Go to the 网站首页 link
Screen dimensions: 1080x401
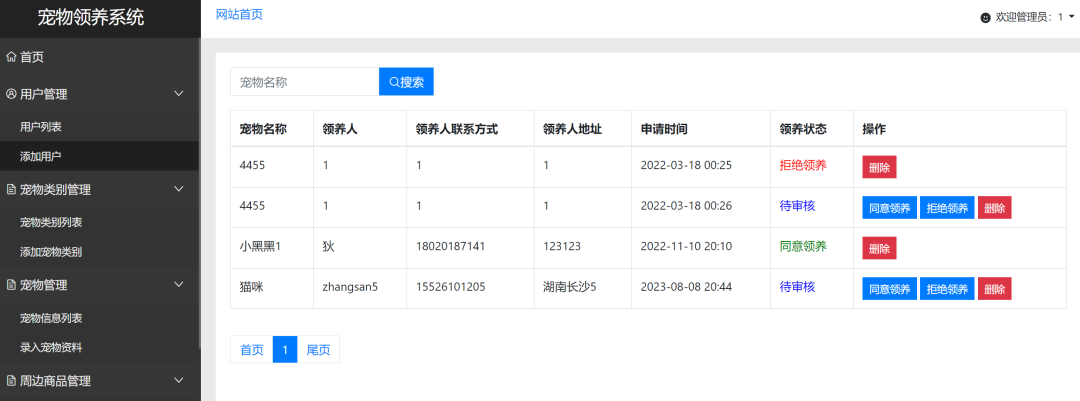tap(239, 14)
